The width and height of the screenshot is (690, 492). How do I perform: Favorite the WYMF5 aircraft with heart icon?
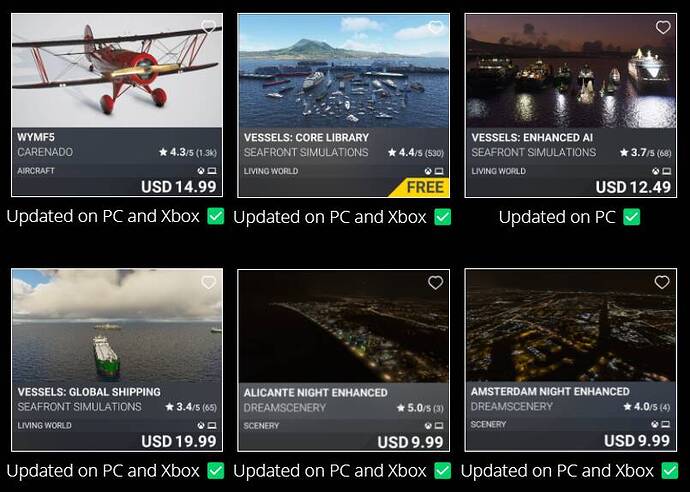pos(209,27)
